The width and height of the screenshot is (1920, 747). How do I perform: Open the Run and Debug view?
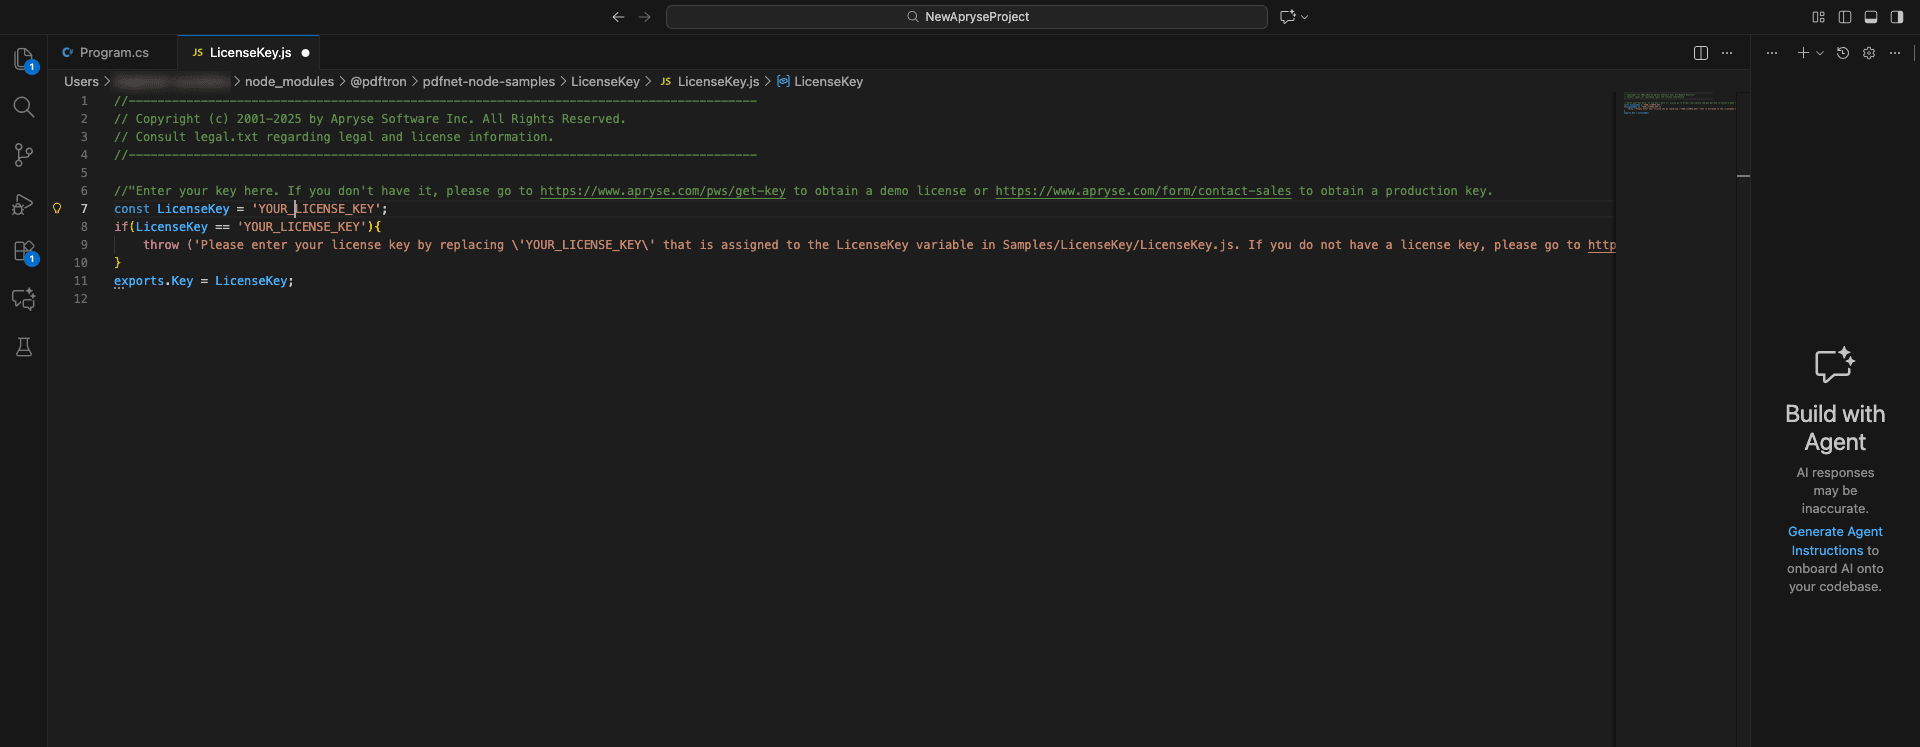pyautogui.click(x=24, y=204)
